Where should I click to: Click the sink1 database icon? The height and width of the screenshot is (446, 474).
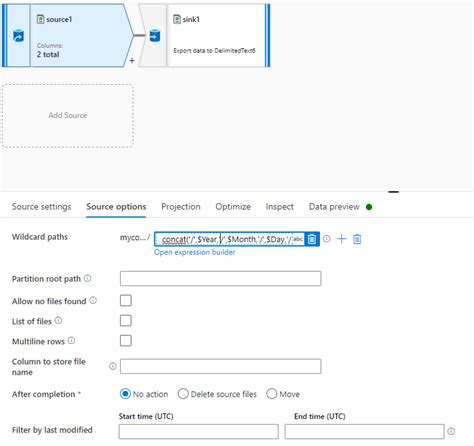click(155, 35)
